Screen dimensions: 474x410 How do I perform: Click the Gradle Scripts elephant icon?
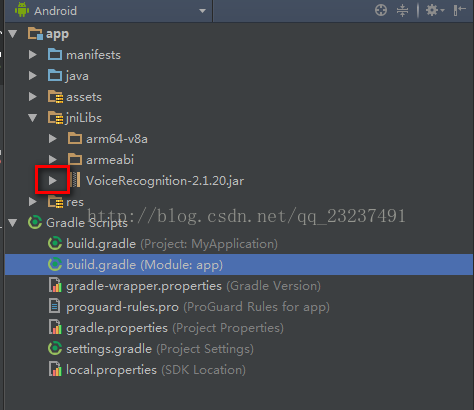point(35,223)
